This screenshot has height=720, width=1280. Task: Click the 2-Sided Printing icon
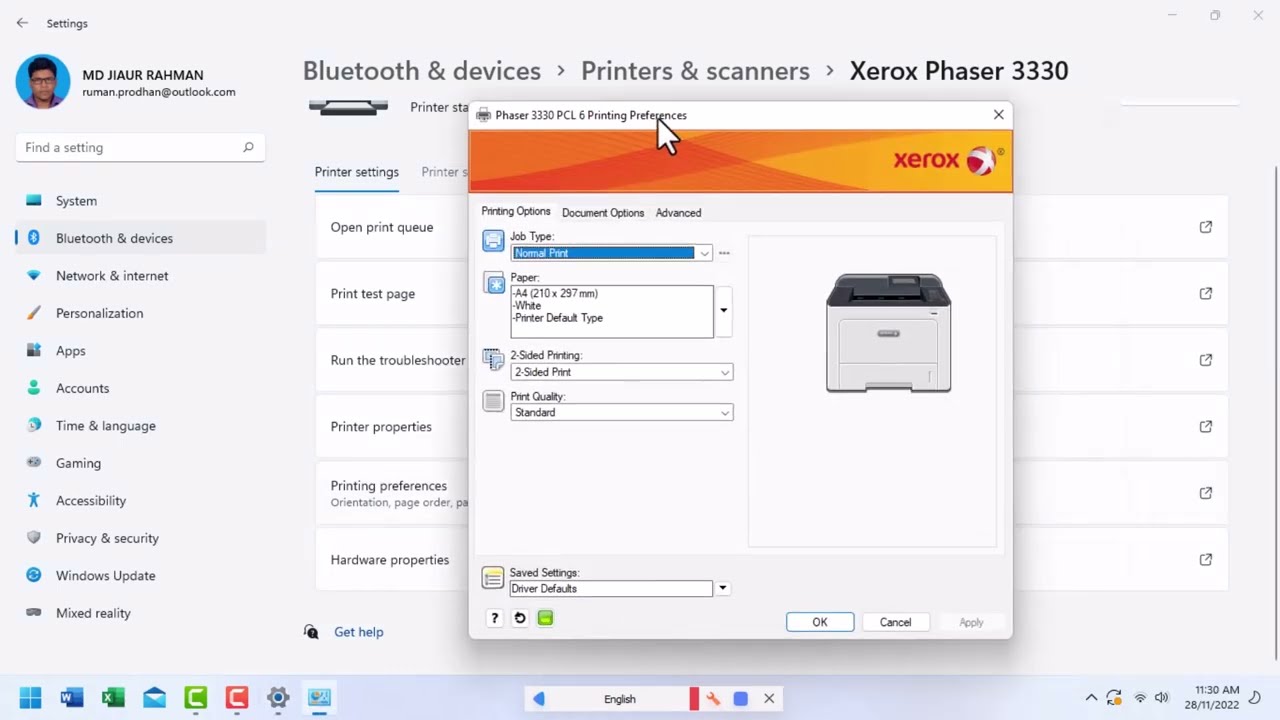coord(493,359)
